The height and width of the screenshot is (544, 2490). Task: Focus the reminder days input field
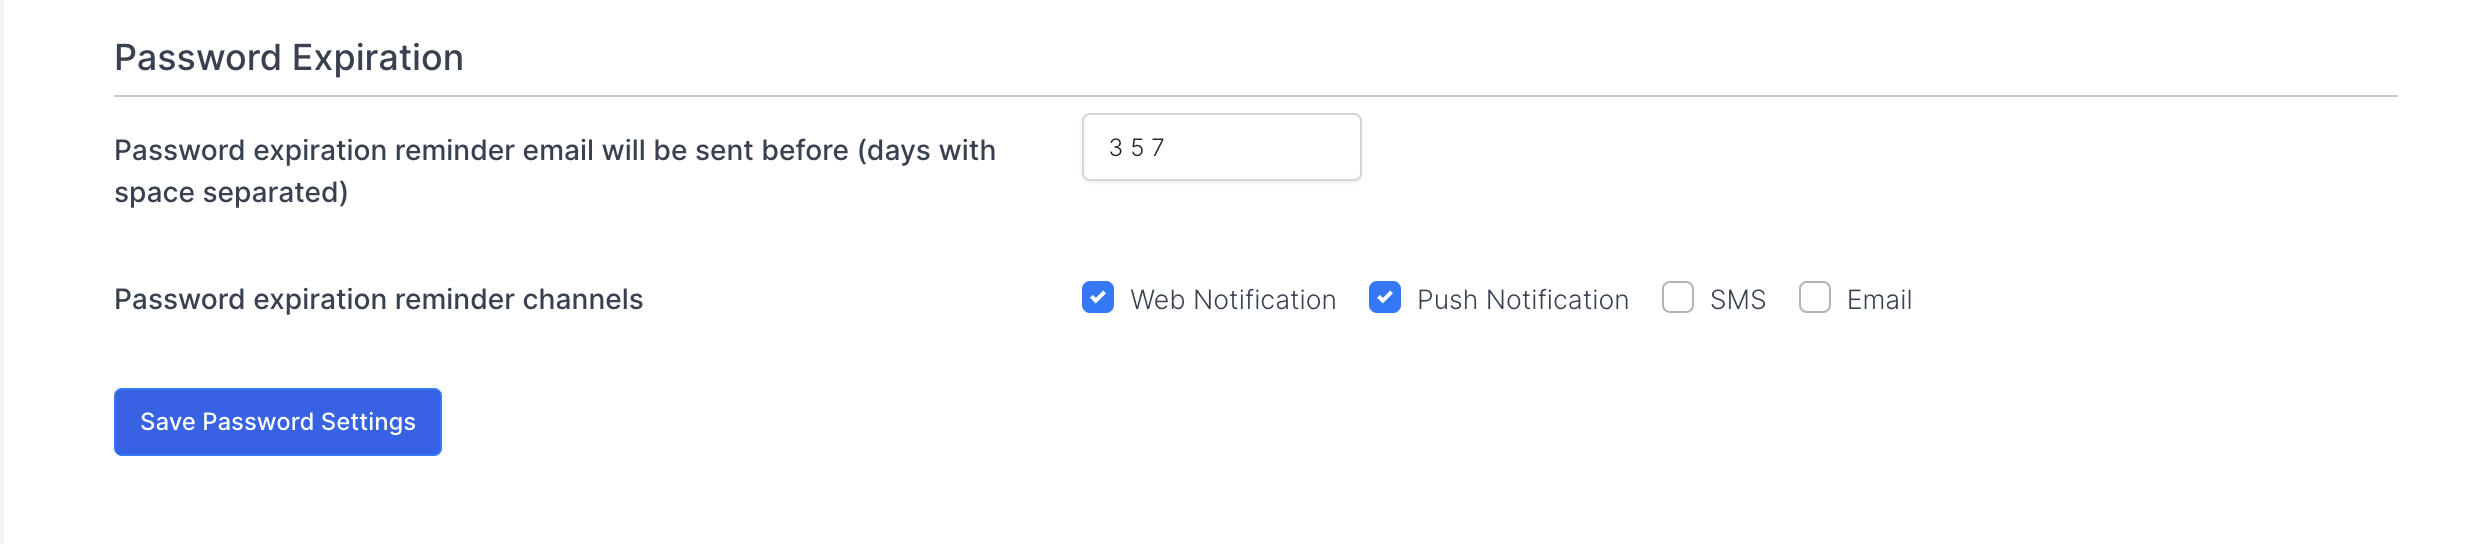point(1260,148)
